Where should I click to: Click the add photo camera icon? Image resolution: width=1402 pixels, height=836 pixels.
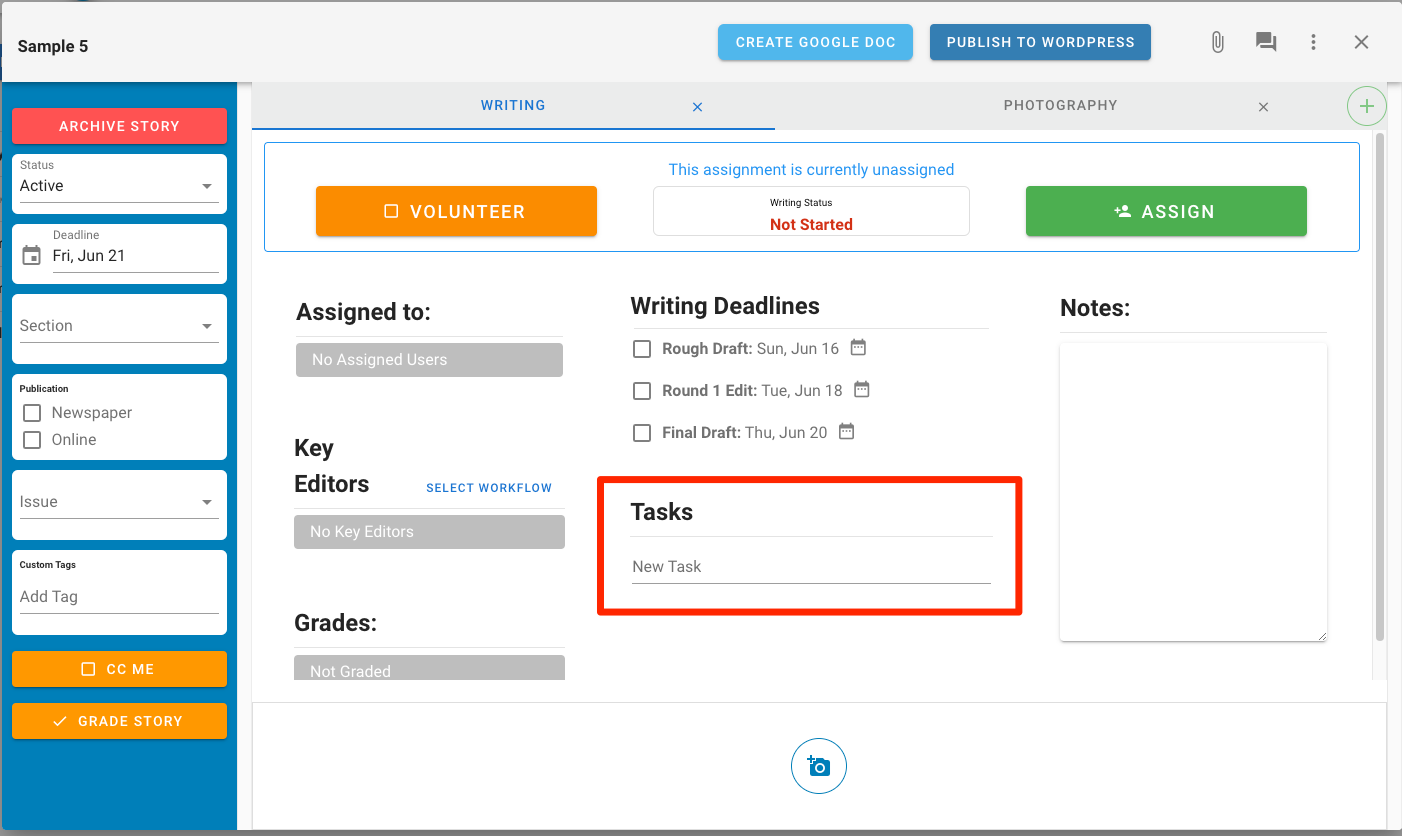tap(818, 767)
